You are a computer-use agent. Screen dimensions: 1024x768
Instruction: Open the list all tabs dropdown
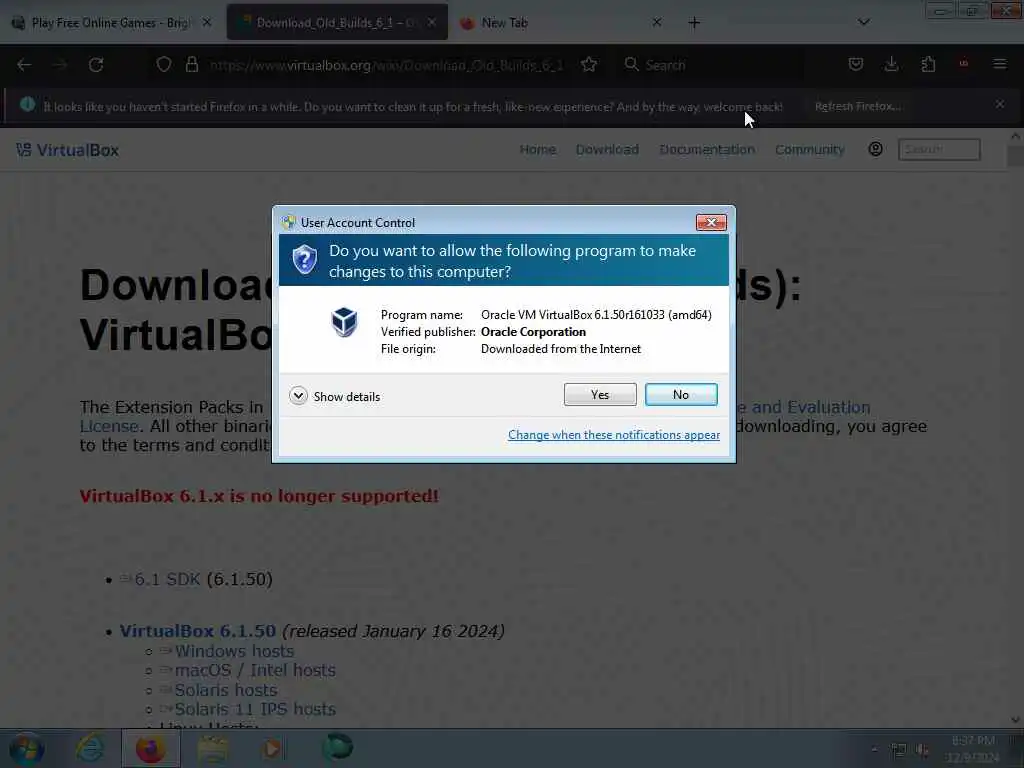click(x=863, y=22)
